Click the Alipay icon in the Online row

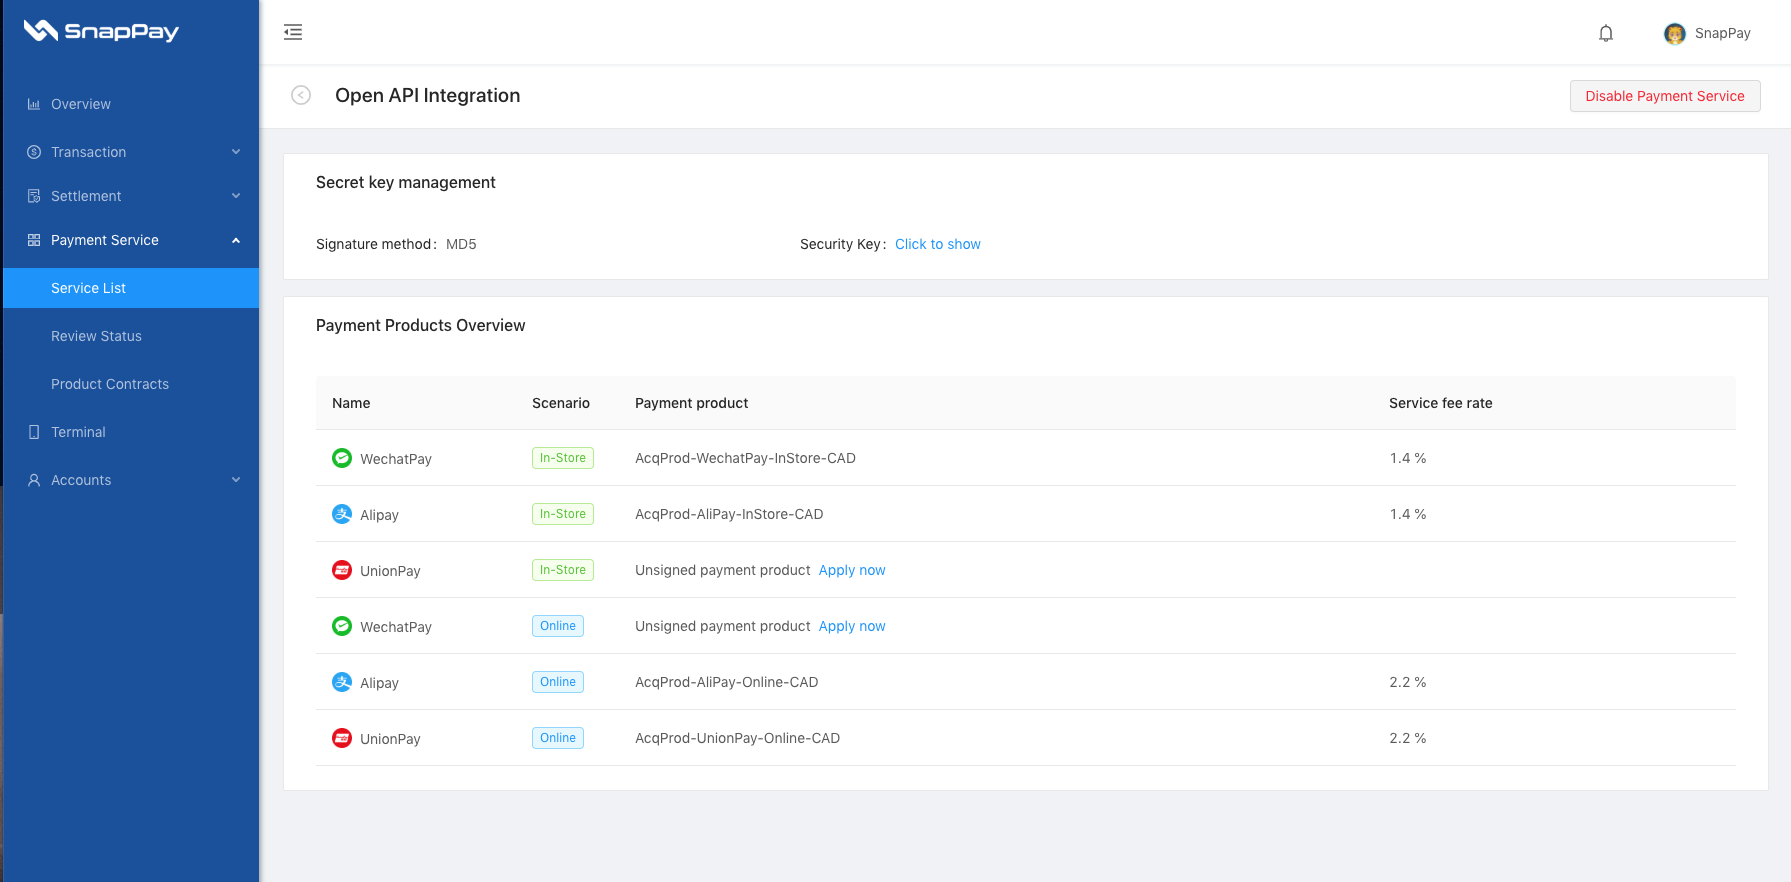pyautogui.click(x=342, y=682)
